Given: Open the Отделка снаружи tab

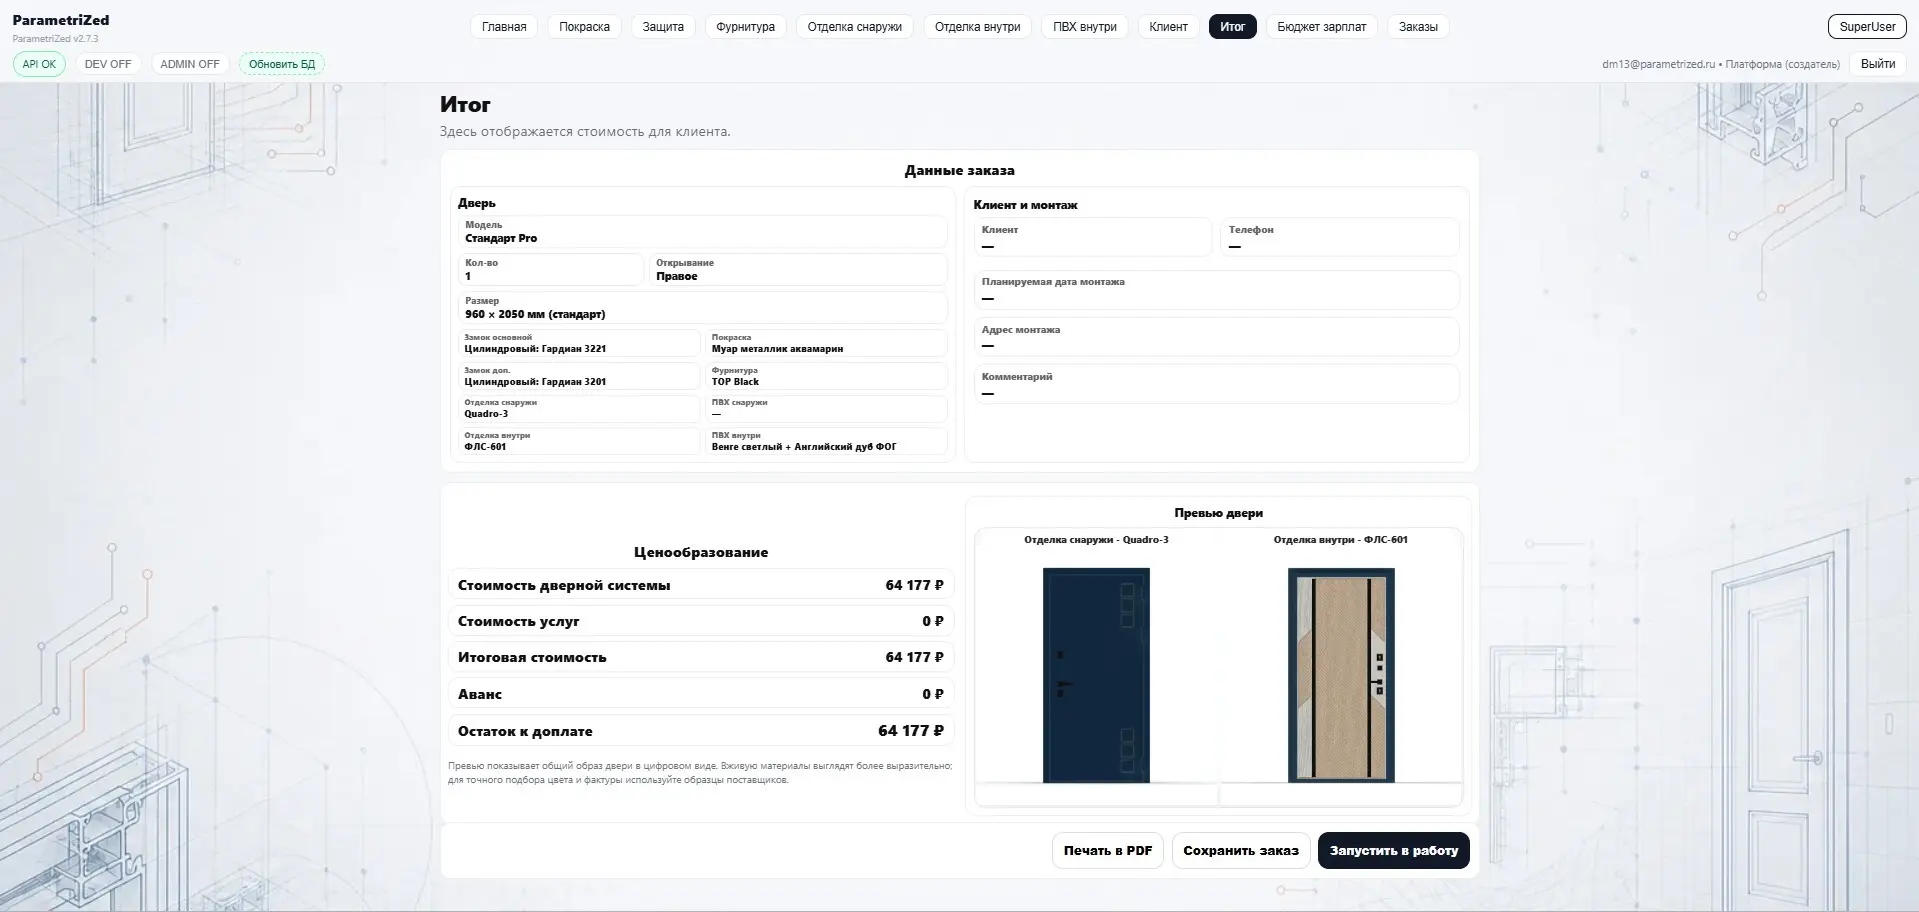Looking at the screenshot, I should (x=854, y=27).
